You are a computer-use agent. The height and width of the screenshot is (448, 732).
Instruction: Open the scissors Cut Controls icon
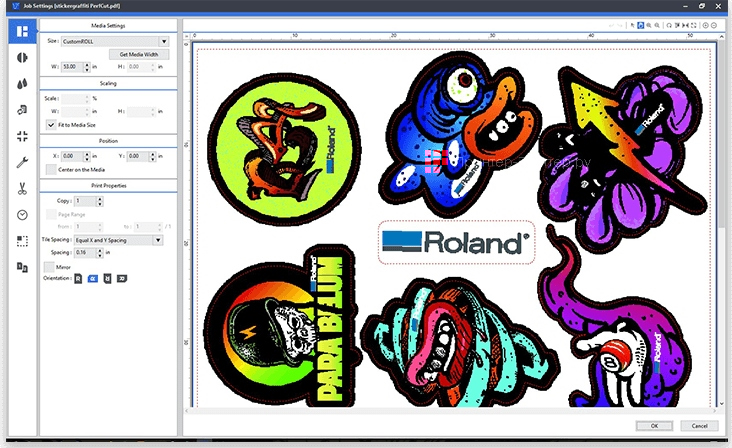click(21, 188)
